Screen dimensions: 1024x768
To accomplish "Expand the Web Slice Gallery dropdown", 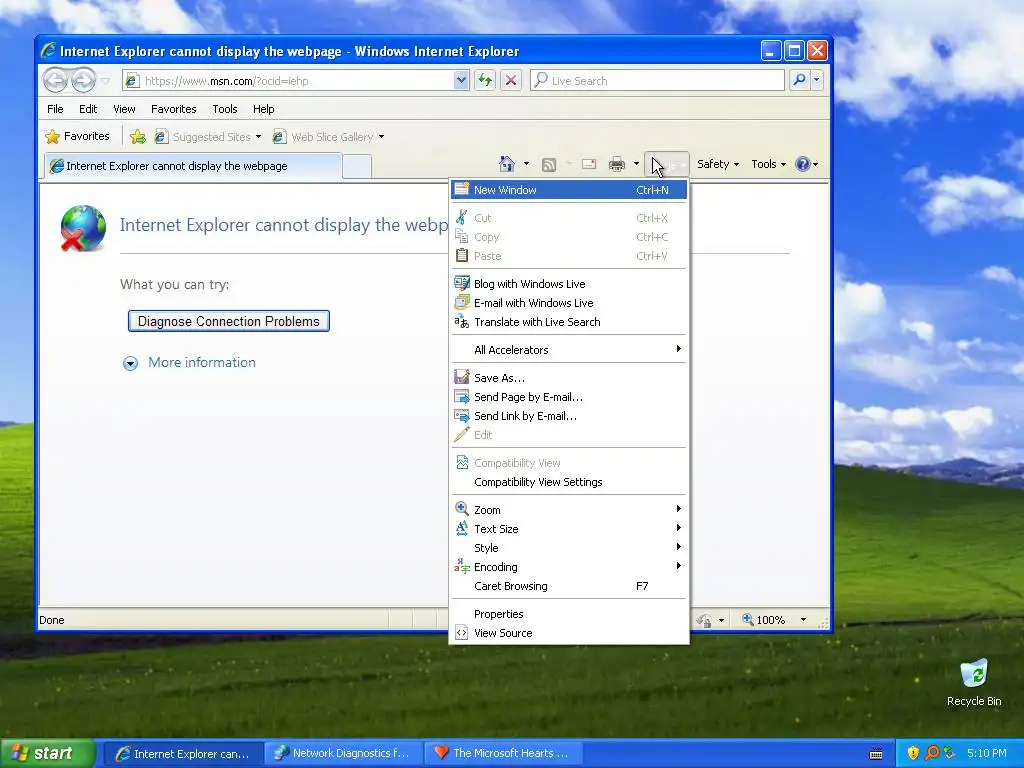I will [x=381, y=136].
